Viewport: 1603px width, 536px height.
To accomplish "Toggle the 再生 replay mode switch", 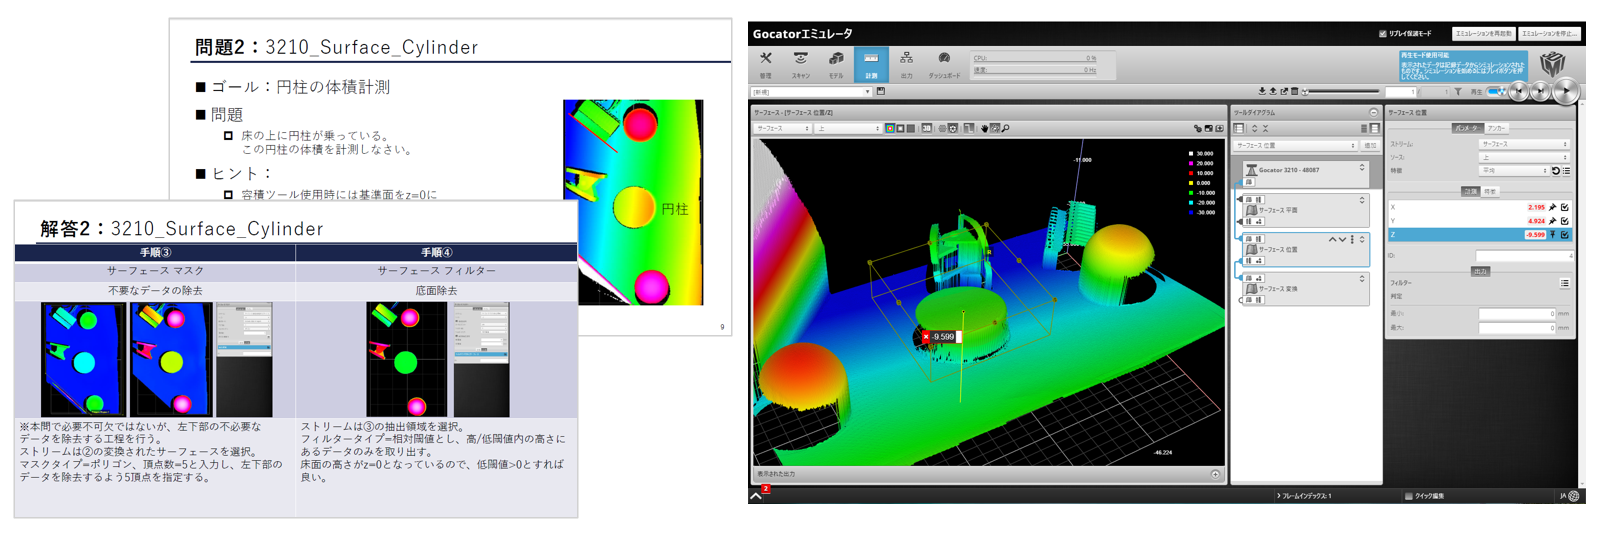I will coord(1496,91).
